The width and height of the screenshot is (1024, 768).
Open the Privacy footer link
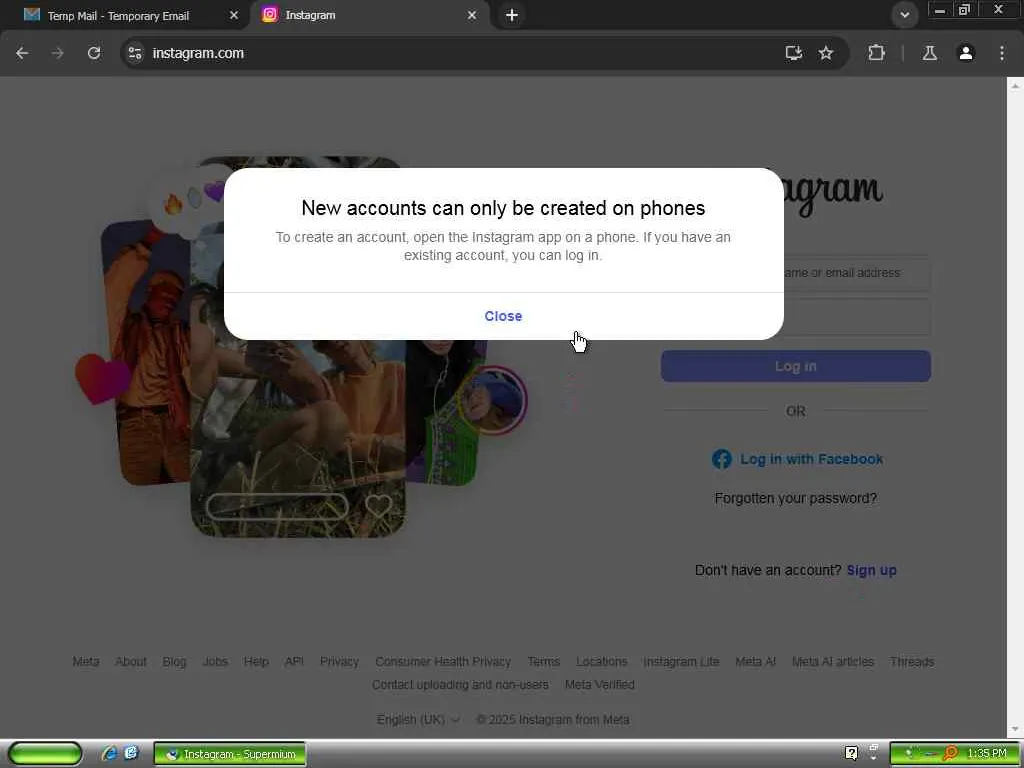[339, 662]
